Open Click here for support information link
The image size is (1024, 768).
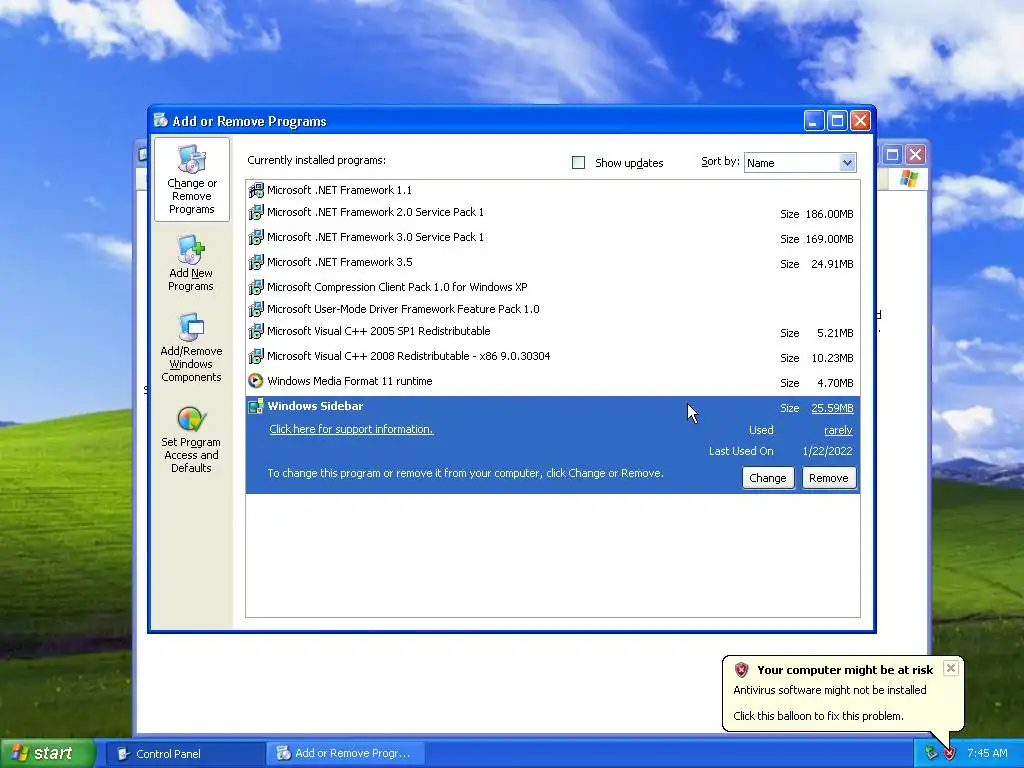coord(351,429)
